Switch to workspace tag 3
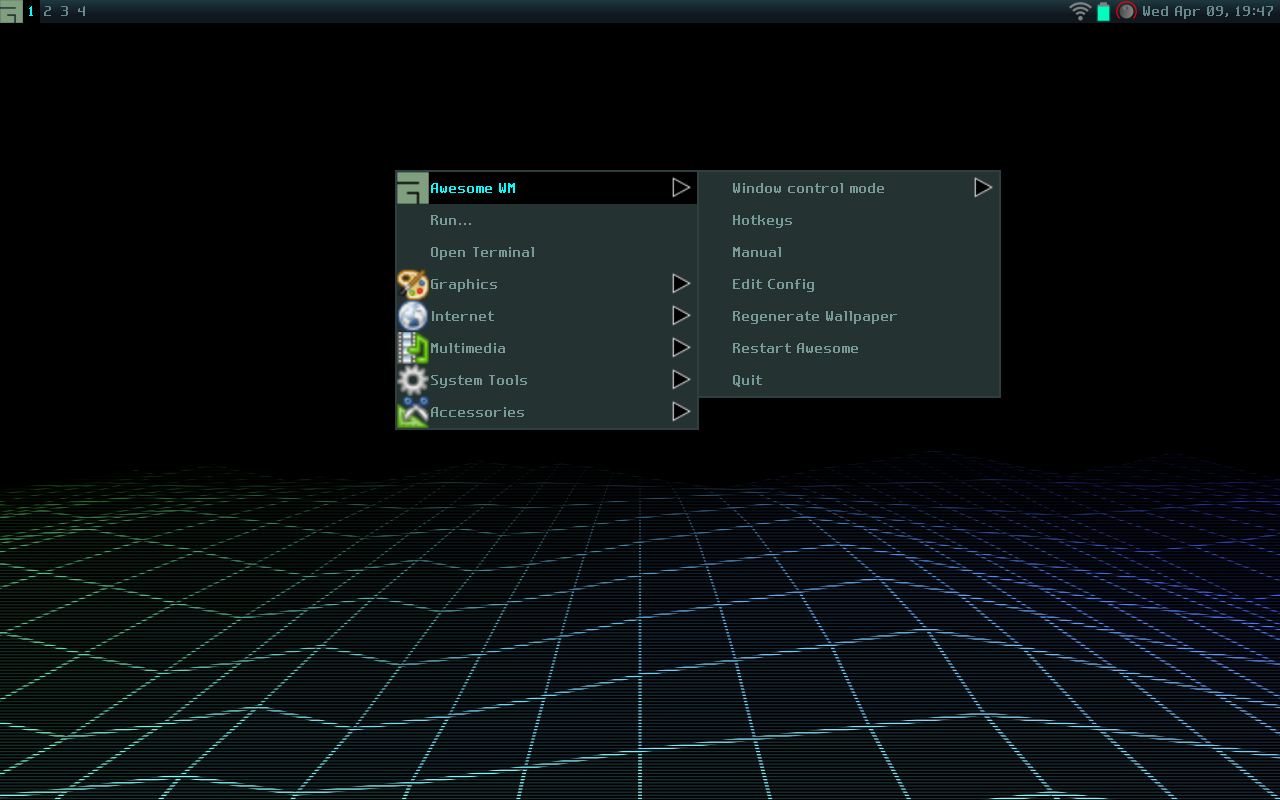 pos(64,12)
